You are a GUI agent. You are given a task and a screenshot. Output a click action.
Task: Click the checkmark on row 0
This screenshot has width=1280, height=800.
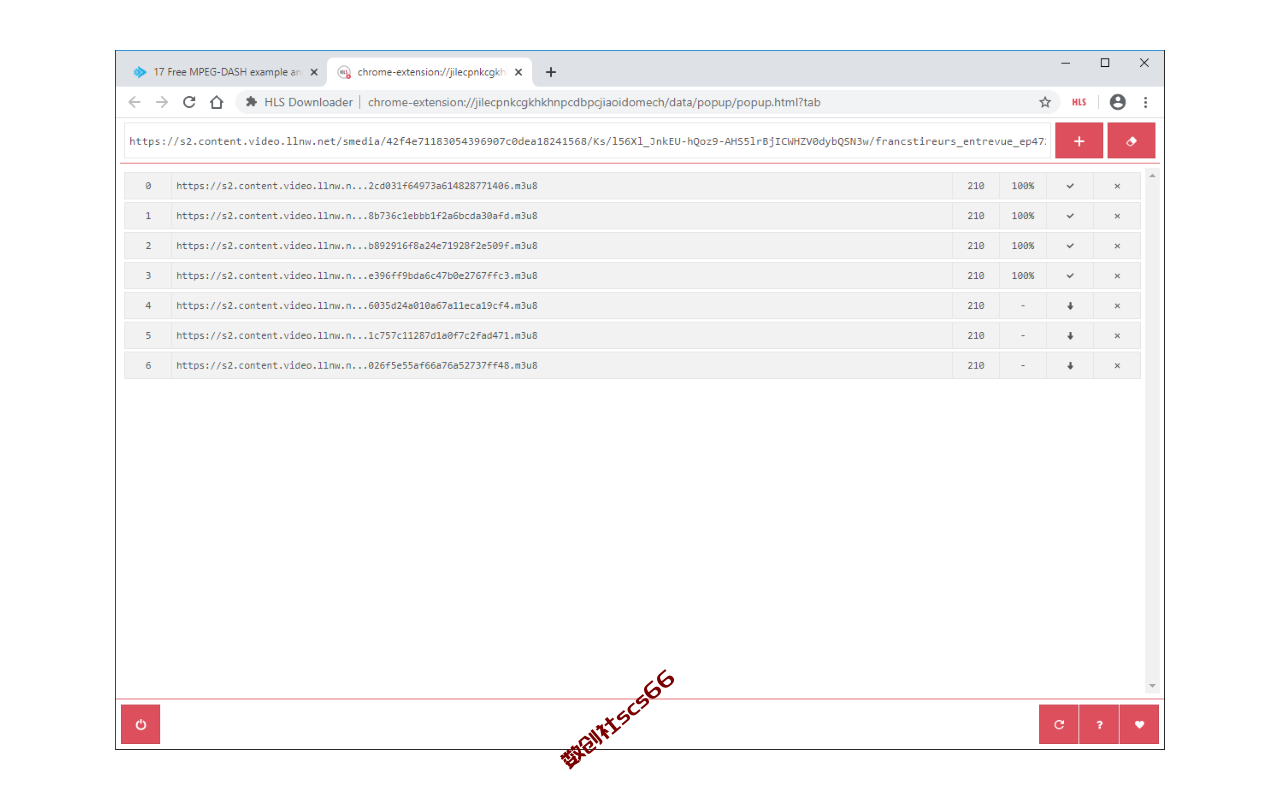pyautogui.click(x=1070, y=186)
